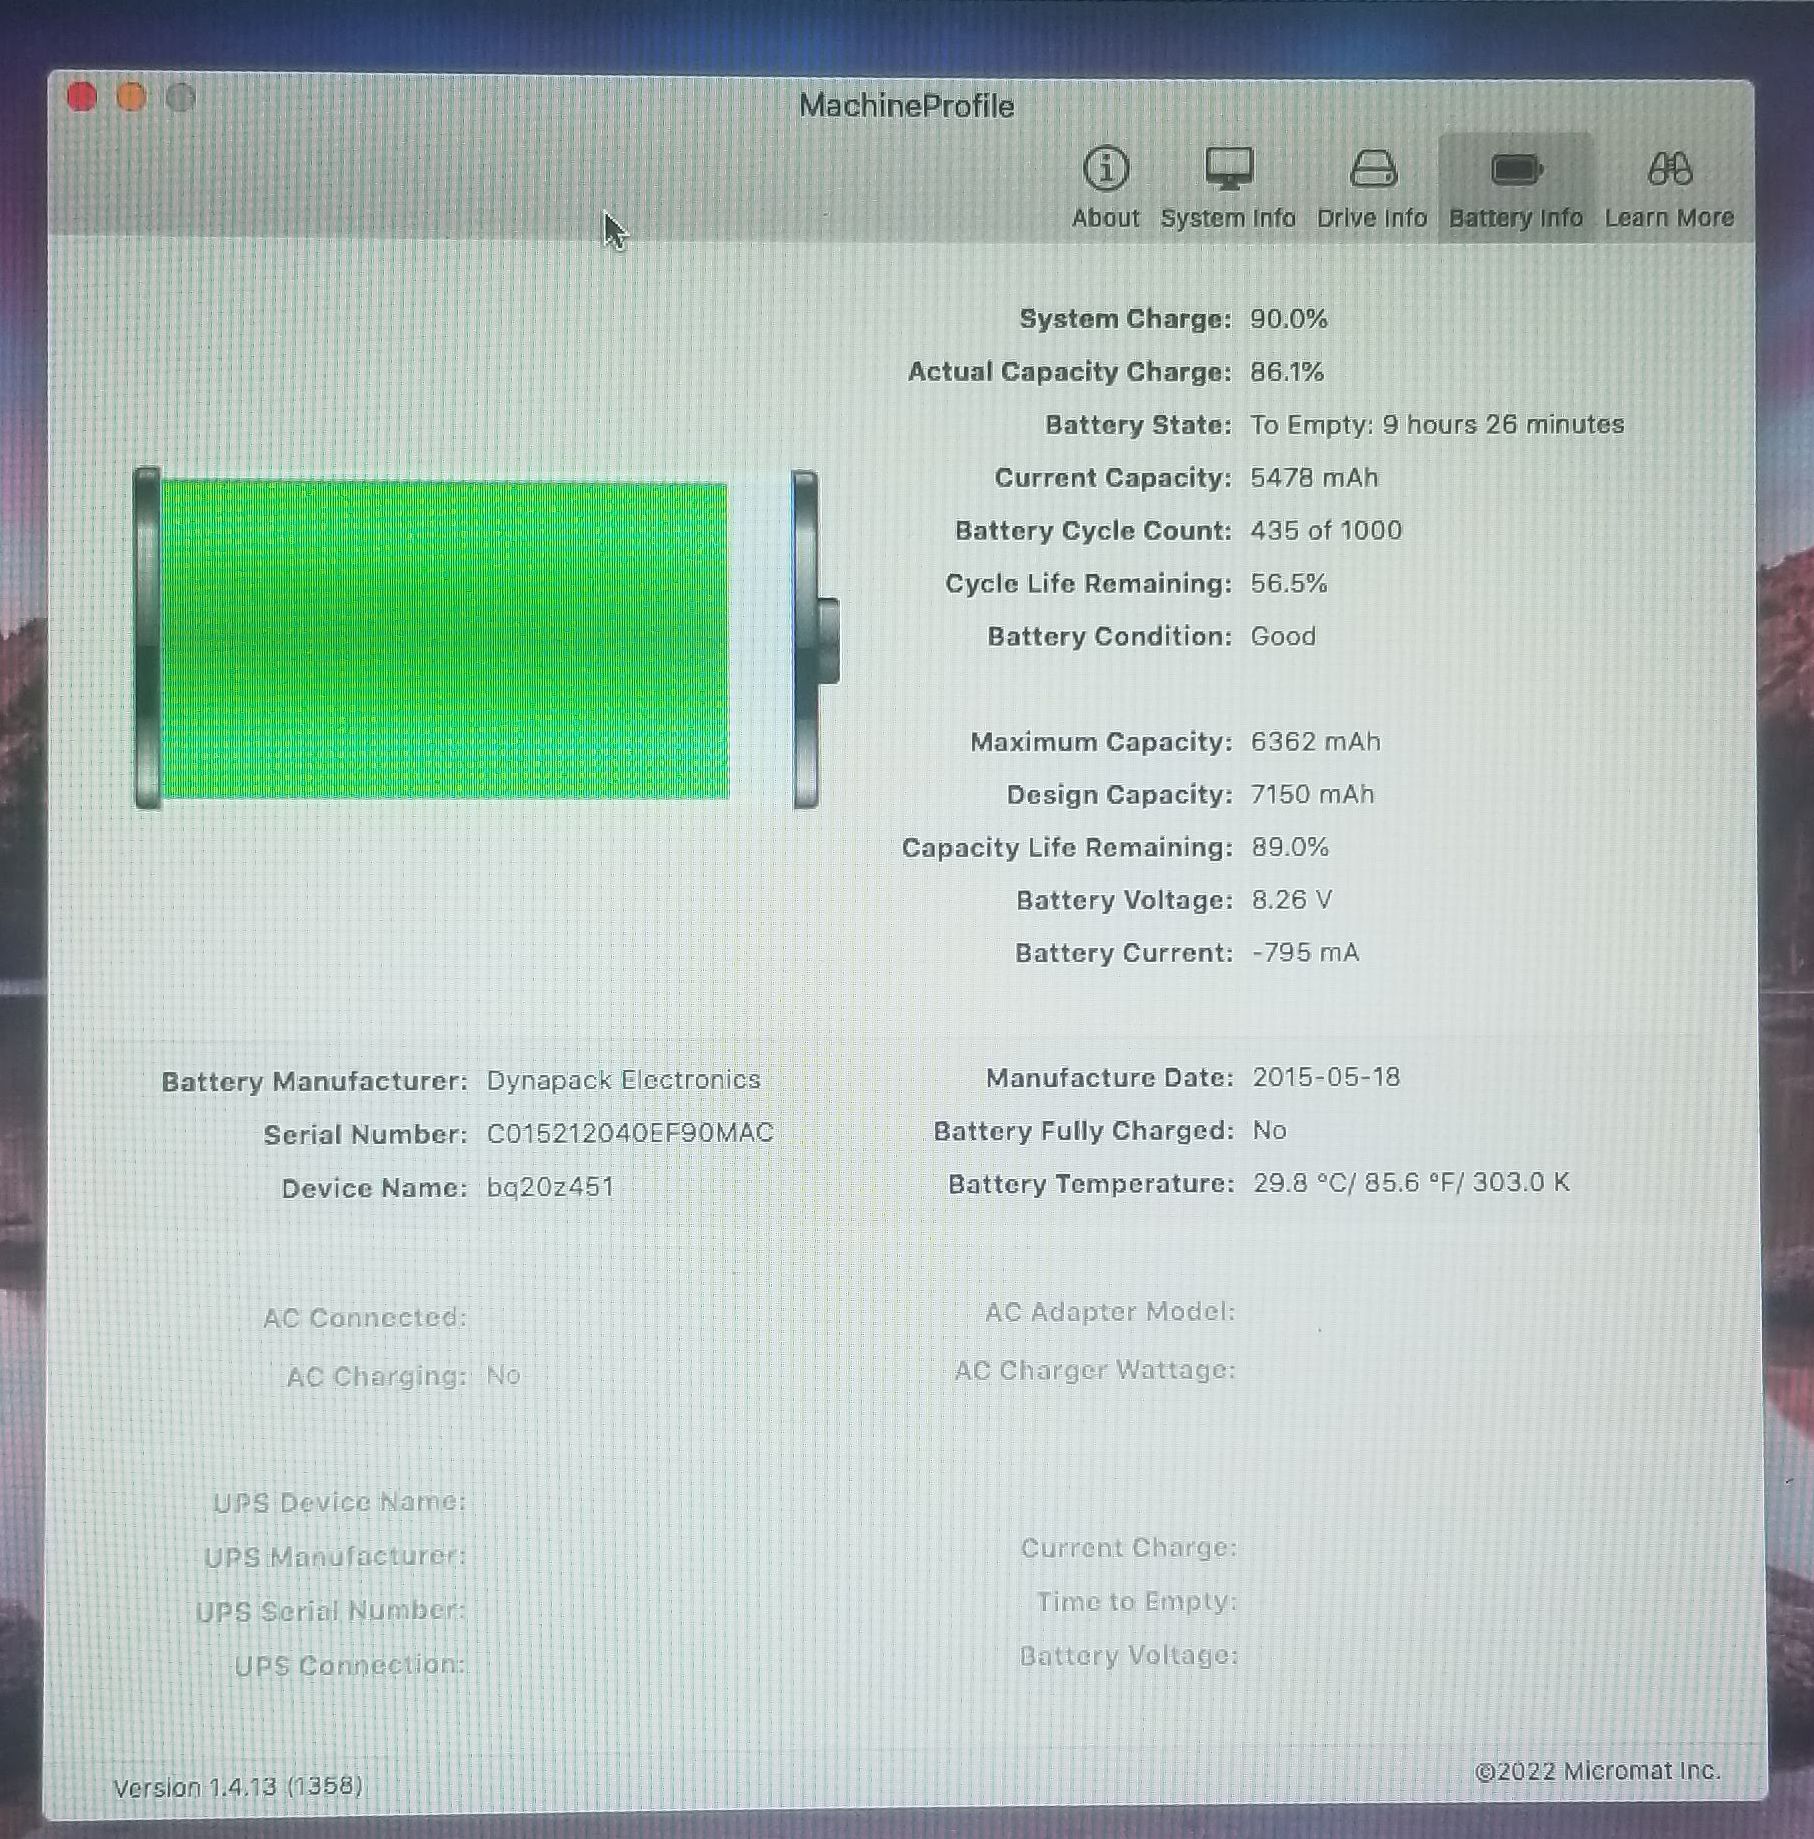The width and height of the screenshot is (1814, 1839).
Task: Click the Battery Temperature reading
Action: [1411, 1183]
